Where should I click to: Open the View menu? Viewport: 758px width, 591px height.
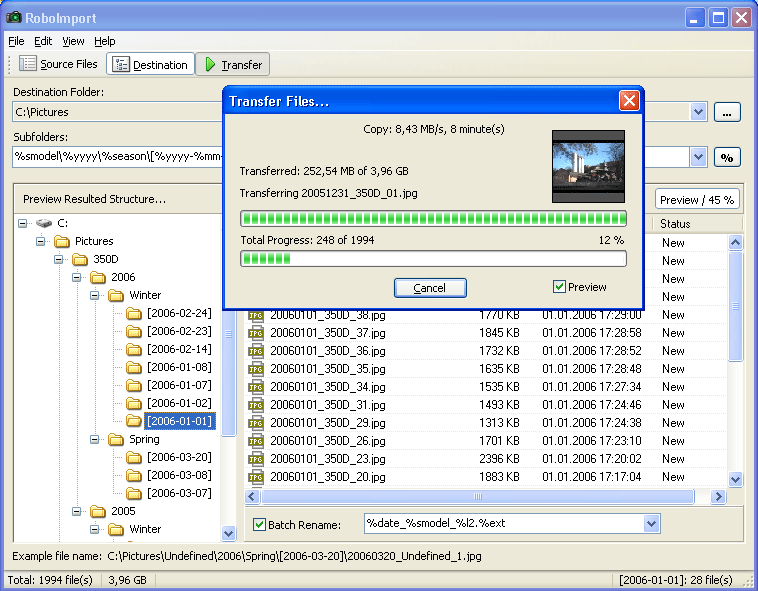(73, 41)
